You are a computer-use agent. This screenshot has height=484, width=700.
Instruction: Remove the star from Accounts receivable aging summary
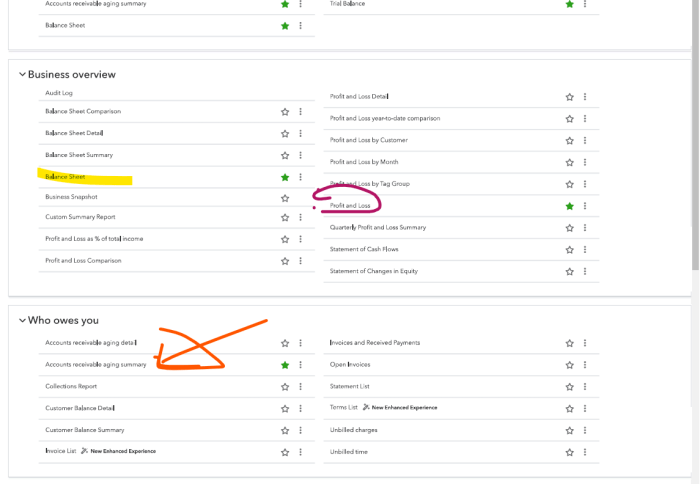point(285,365)
